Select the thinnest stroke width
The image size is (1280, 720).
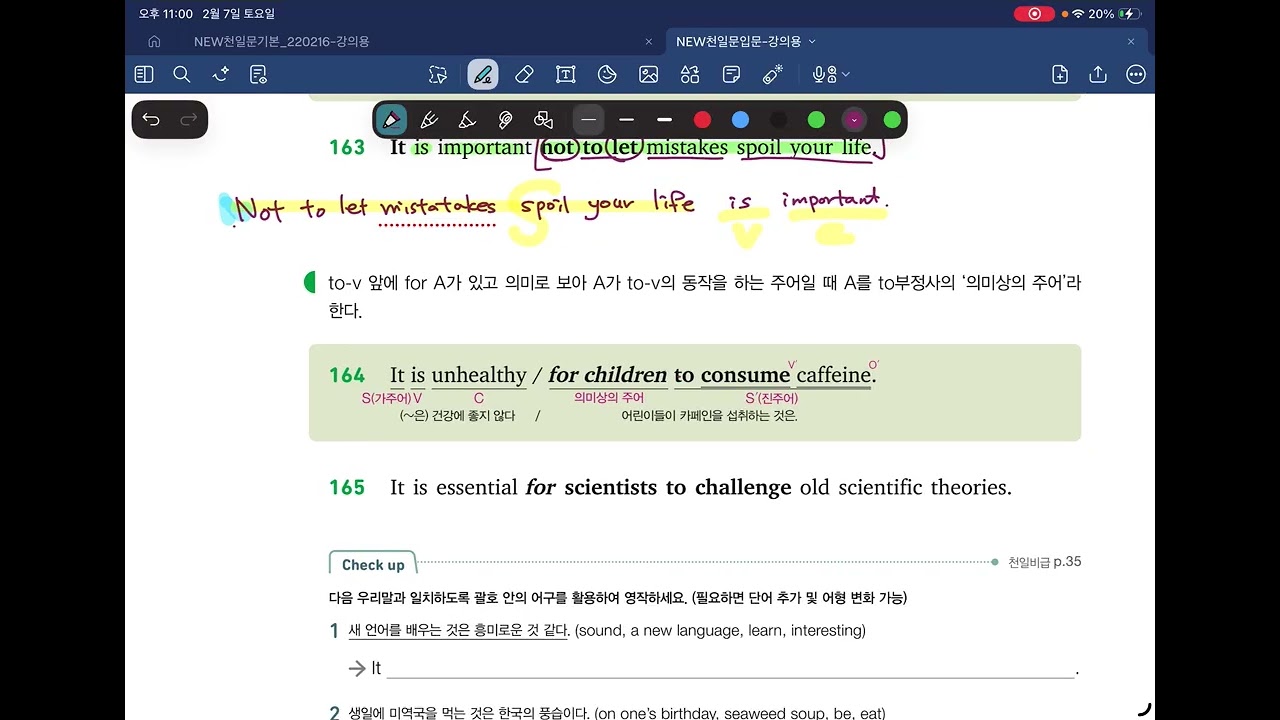click(588, 120)
